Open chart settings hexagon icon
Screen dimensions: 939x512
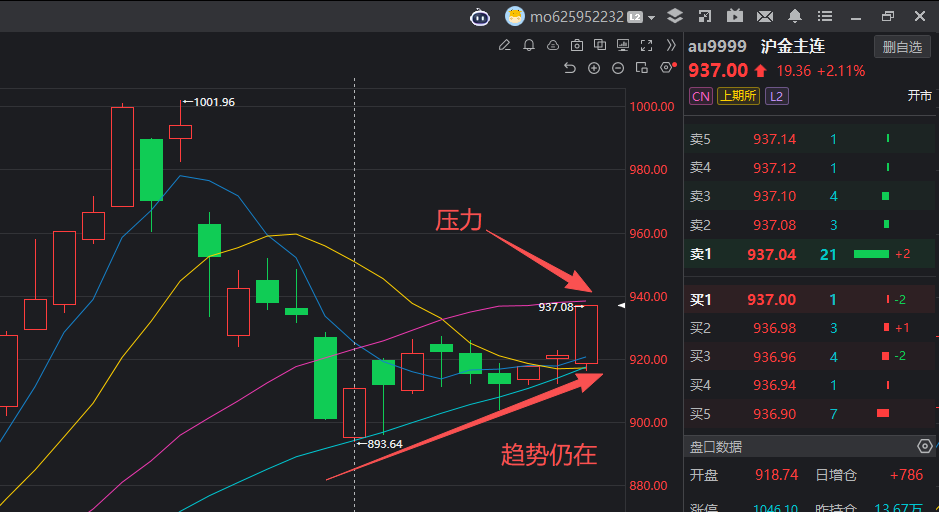(667, 68)
